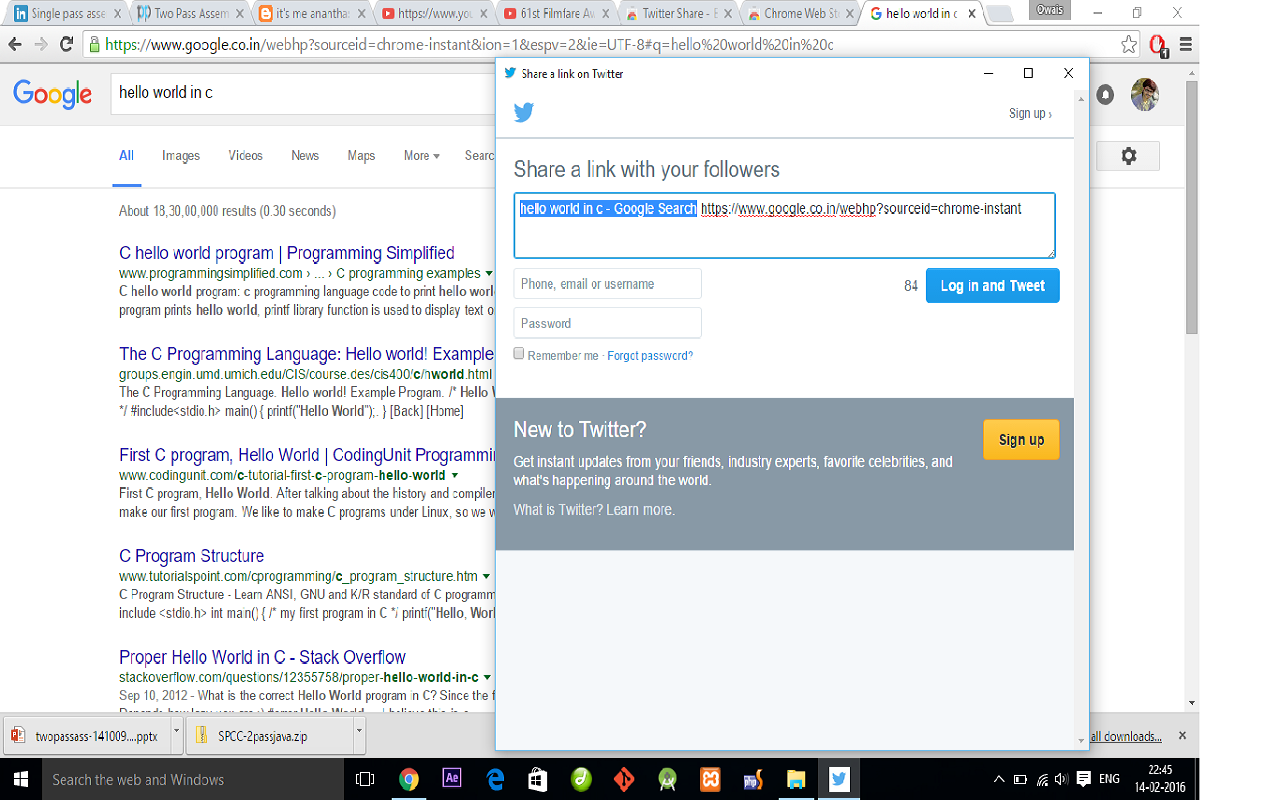Screen dimensions: 1280x800
Task: Select the Maps search tab
Action: coord(361,155)
